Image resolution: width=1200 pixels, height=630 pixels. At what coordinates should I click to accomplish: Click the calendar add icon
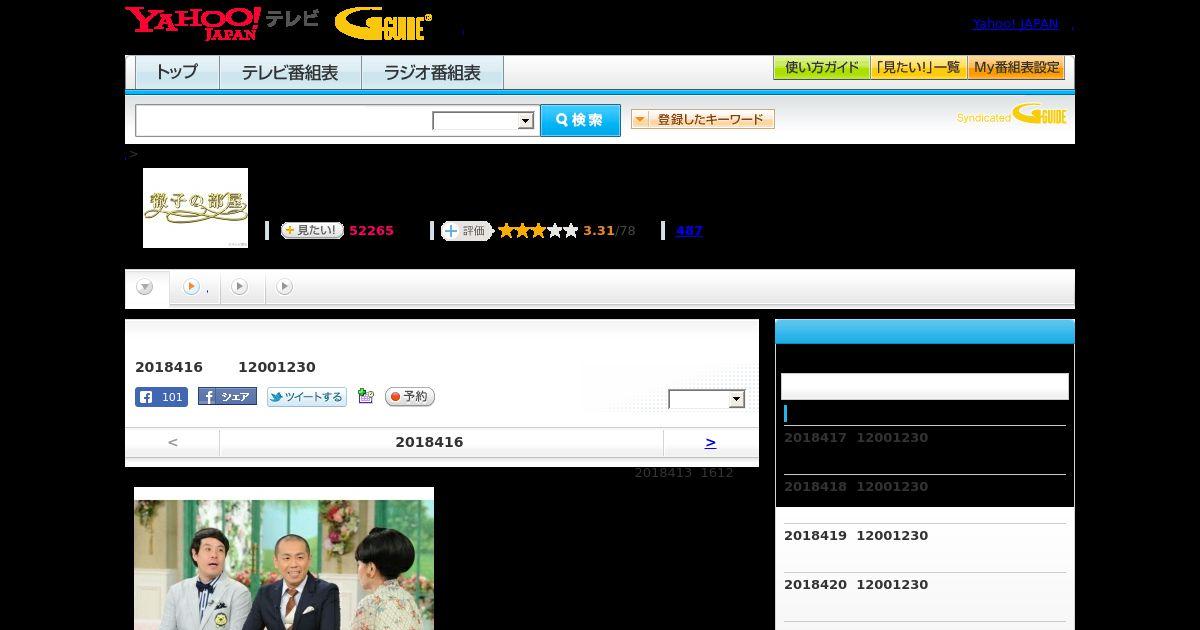click(x=366, y=397)
